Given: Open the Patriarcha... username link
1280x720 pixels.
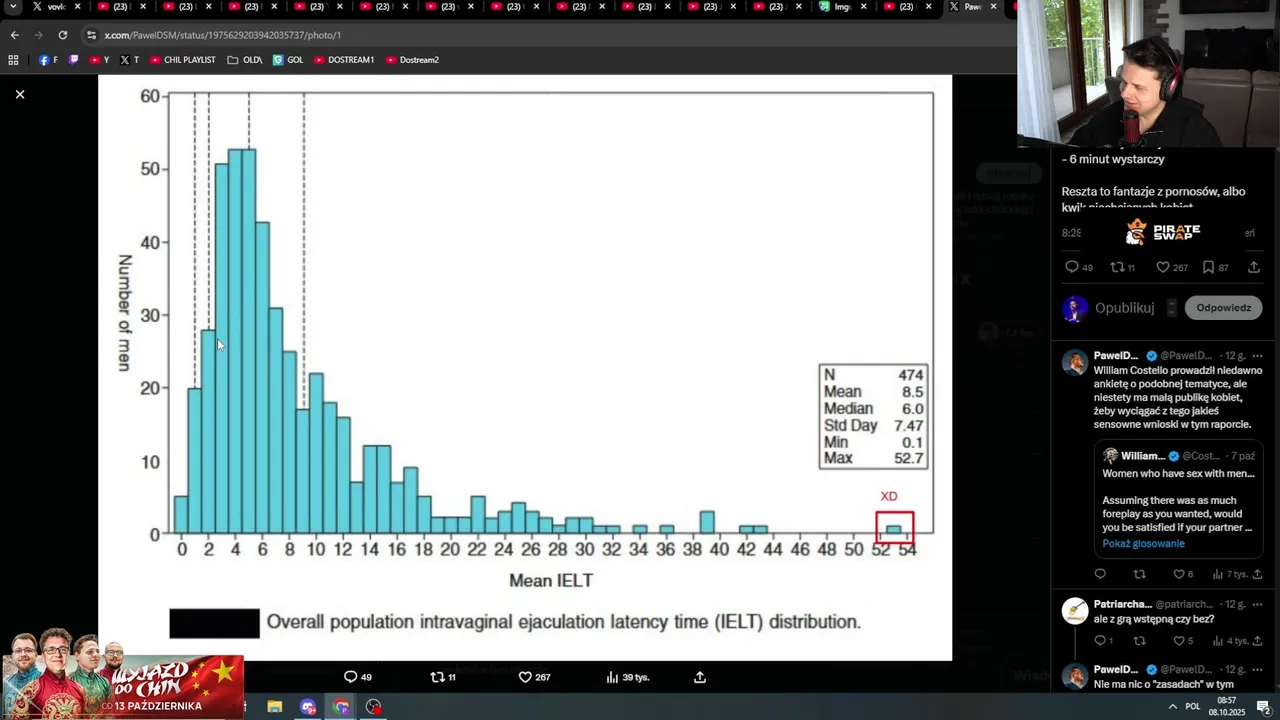Looking at the screenshot, I should pyautogui.click(x=1123, y=605).
